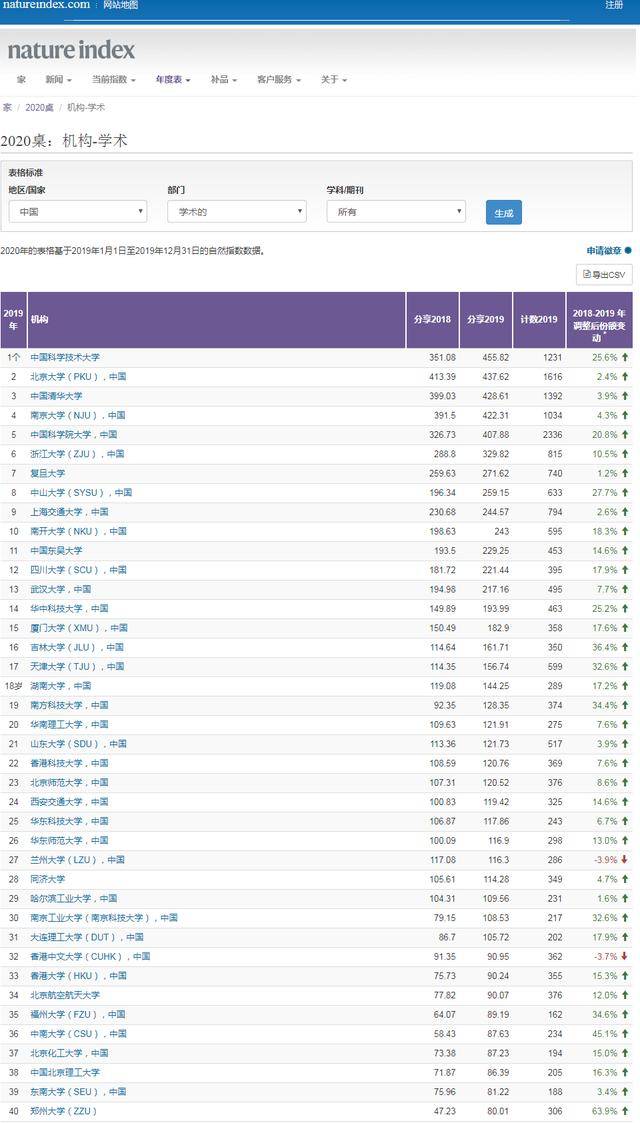Click red down arrow in 兰州大学 row
The width and height of the screenshot is (640, 1123).
[625, 860]
